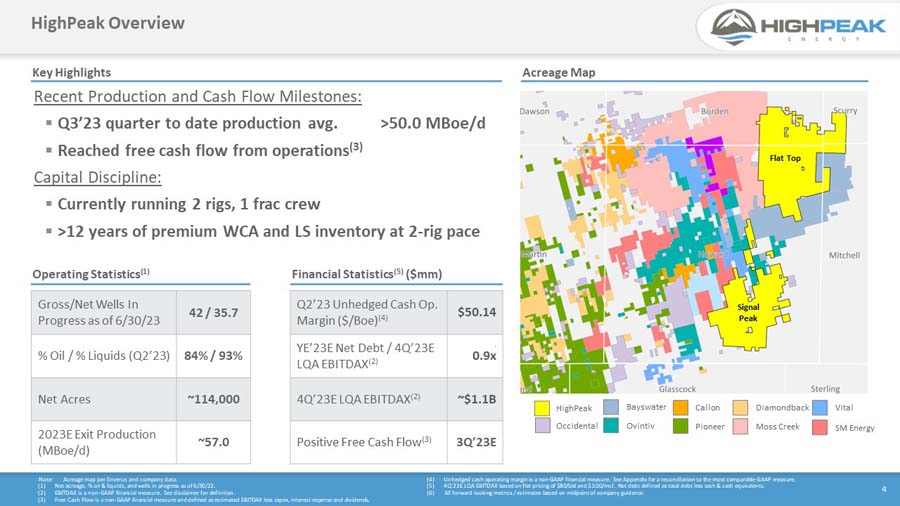Click the SM Energy red legend swatch
Image resolution: width=900 pixels, height=506 pixels.
[820, 427]
